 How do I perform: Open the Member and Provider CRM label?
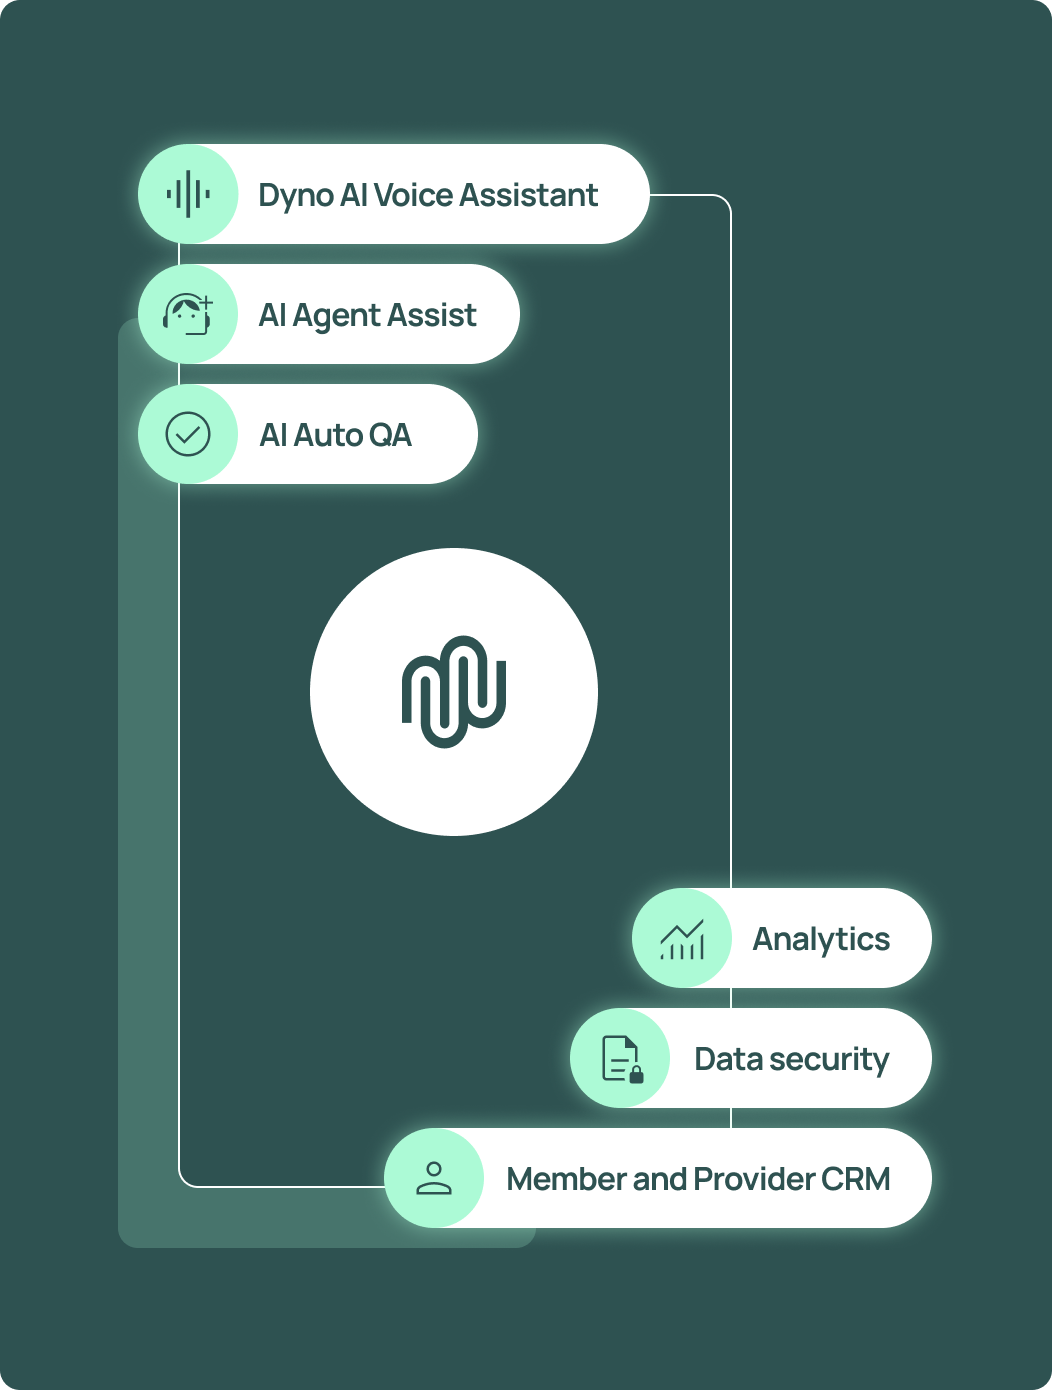(698, 1179)
